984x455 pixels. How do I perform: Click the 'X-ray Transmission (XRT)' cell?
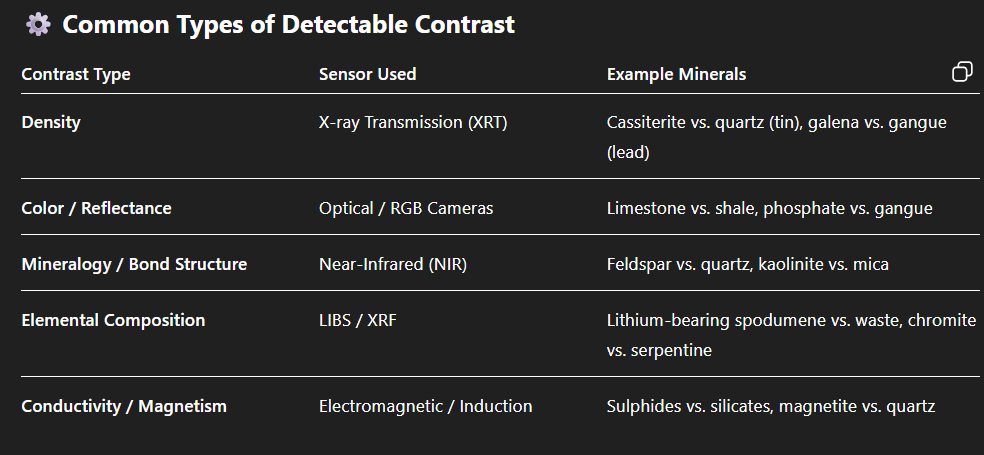point(413,122)
